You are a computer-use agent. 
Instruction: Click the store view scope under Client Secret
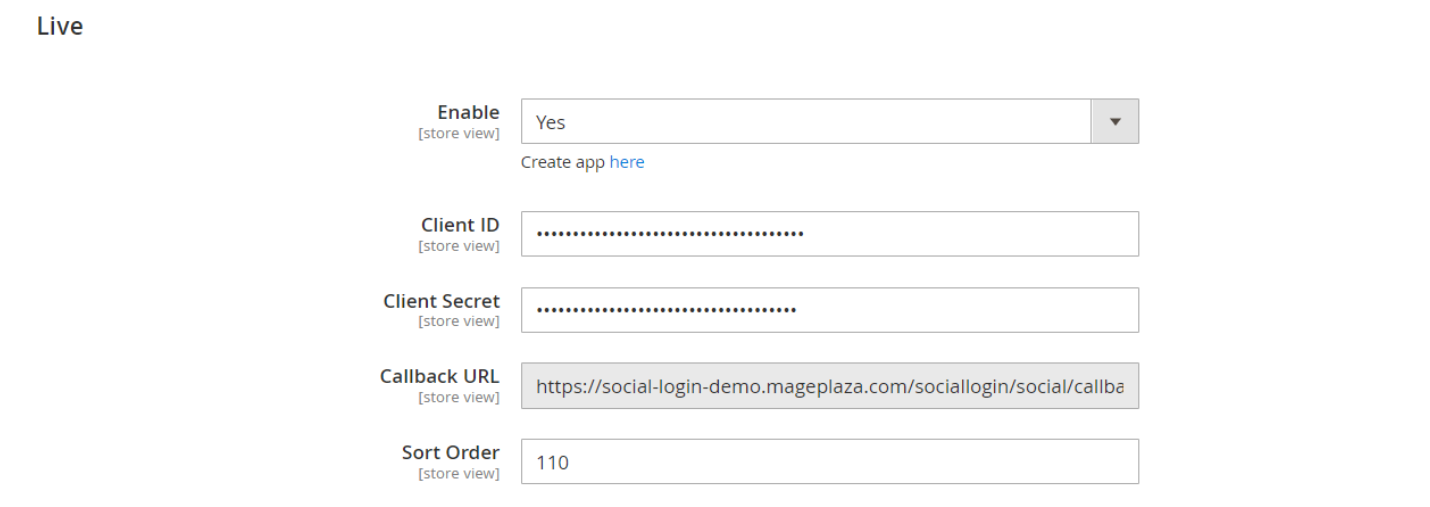pos(458,321)
